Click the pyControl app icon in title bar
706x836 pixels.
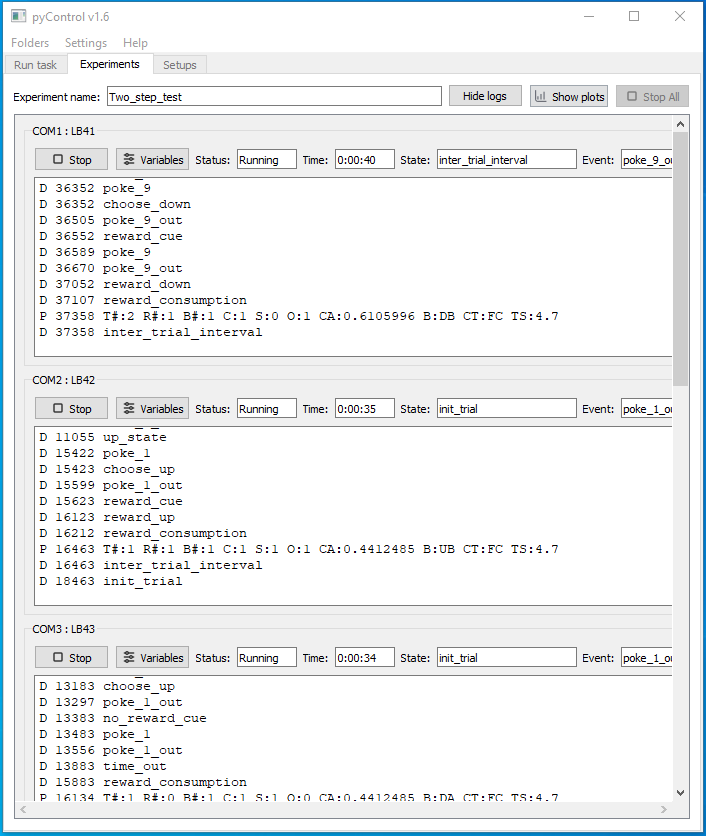(19, 16)
